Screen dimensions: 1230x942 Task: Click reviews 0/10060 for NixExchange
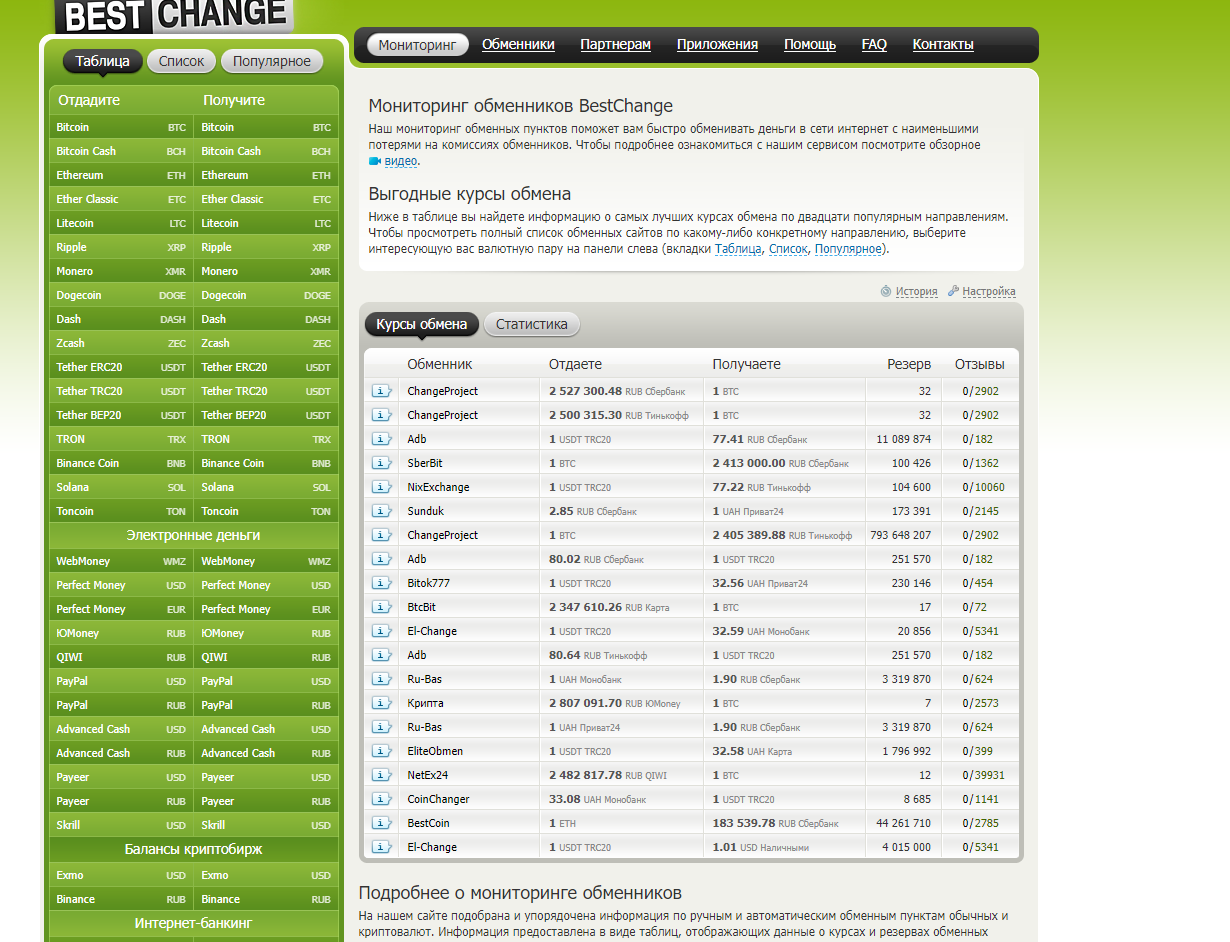[984, 487]
